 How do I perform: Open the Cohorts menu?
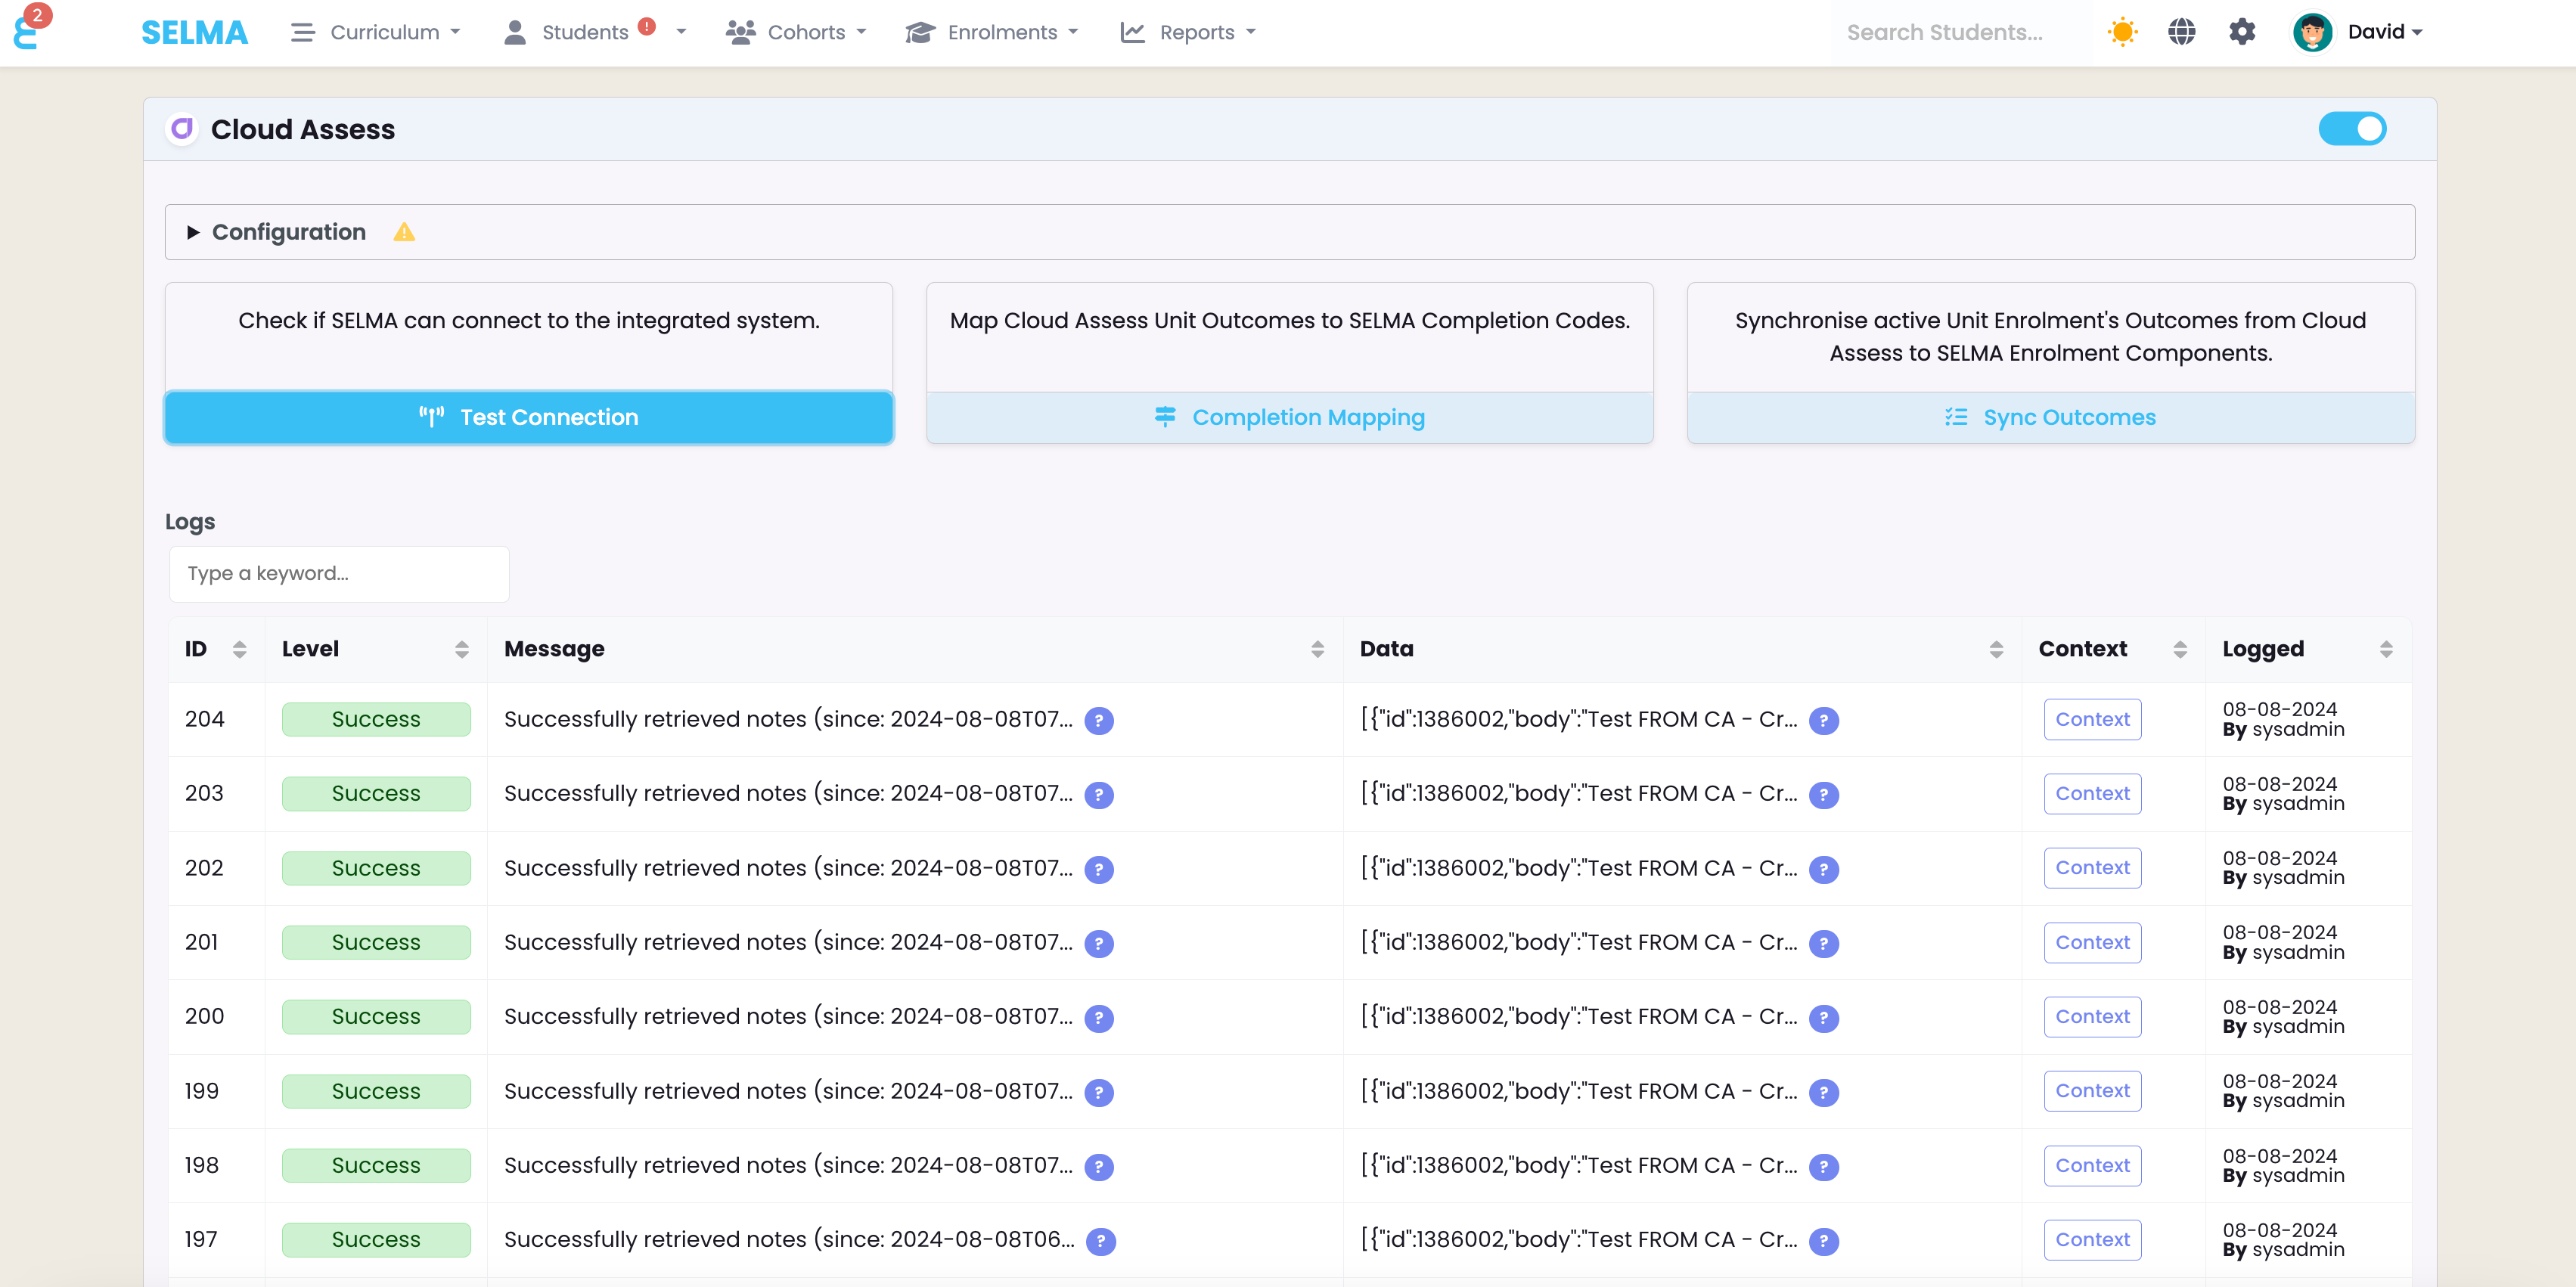[796, 32]
